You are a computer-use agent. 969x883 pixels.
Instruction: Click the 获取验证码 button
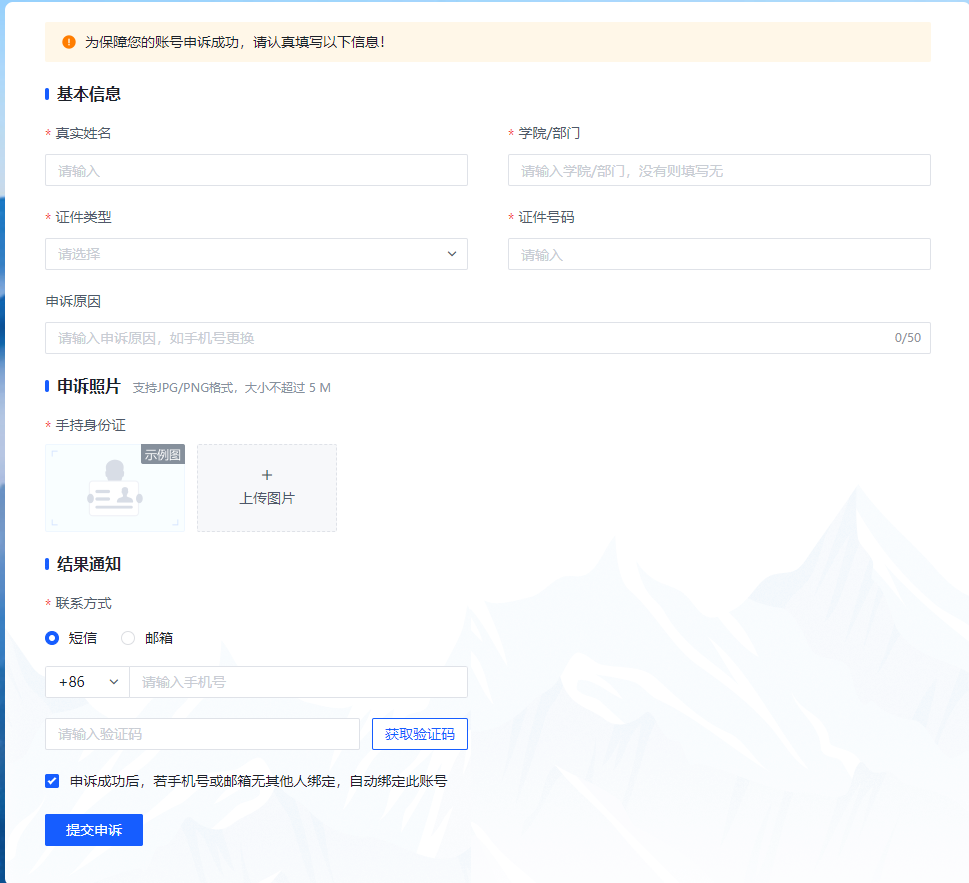[x=419, y=734]
